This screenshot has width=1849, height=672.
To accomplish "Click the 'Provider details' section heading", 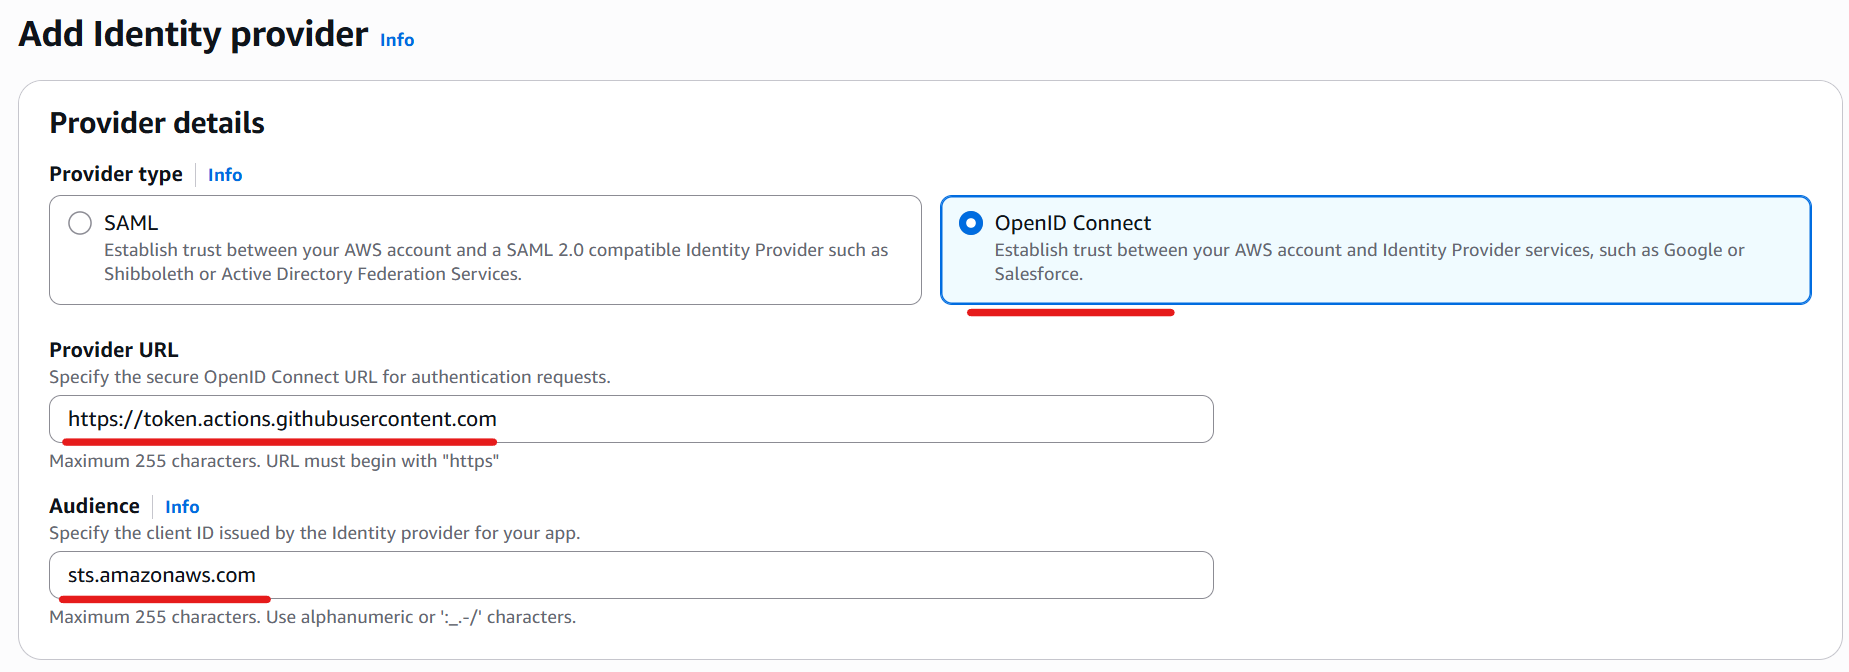I will click(157, 123).
